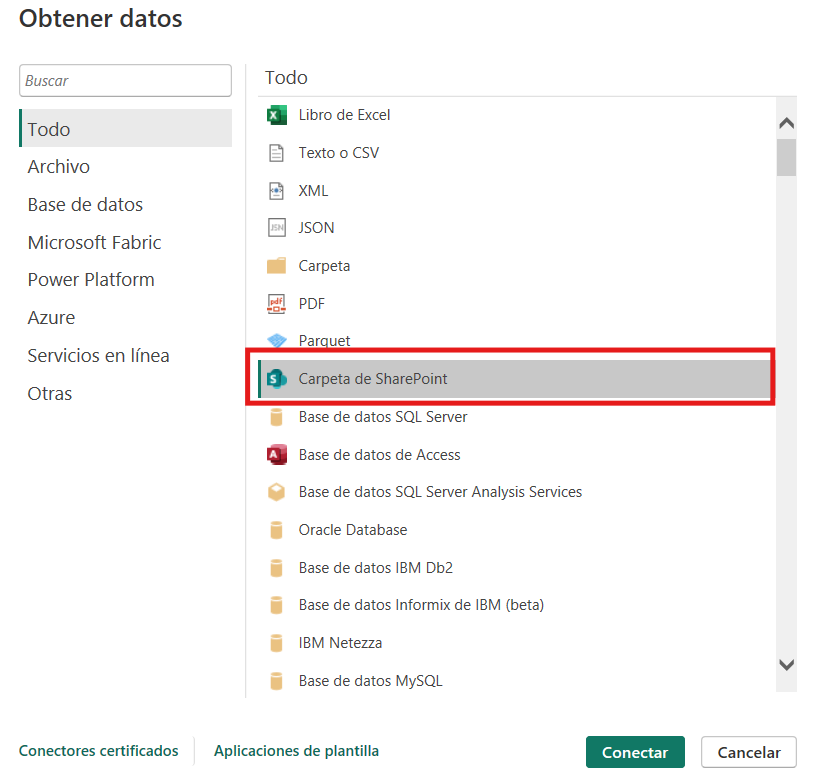The width and height of the screenshot is (823, 781).
Task: Switch to Base de datos category
Action: click(85, 205)
